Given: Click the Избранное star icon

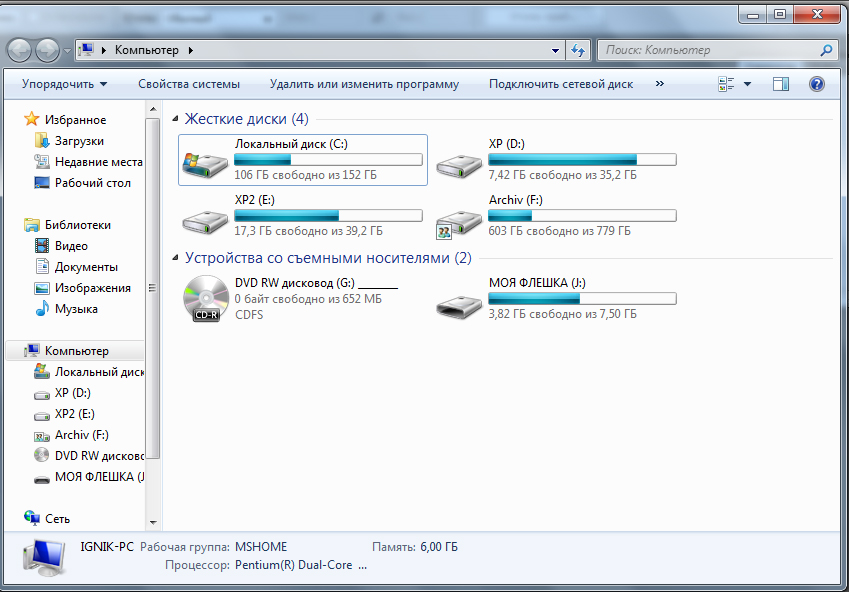Looking at the screenshot, I should point(32,119).
